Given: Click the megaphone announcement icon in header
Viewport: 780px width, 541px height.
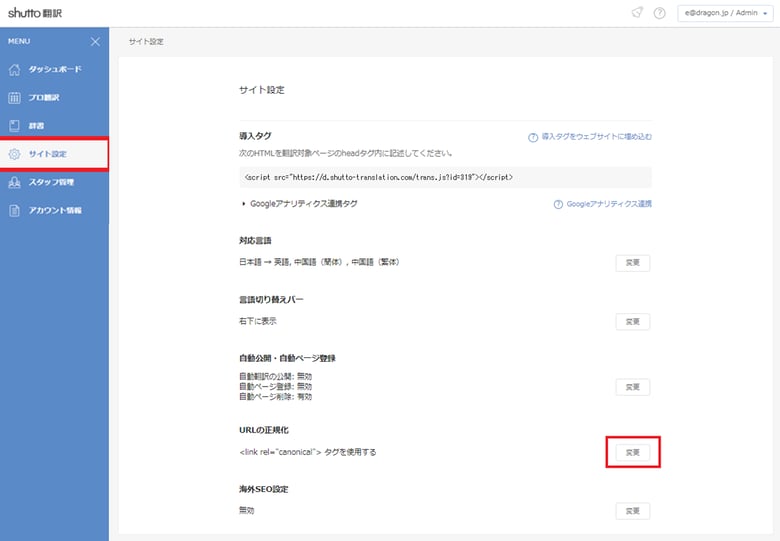Looking at the screenshot, I should (x=637, y=13).
